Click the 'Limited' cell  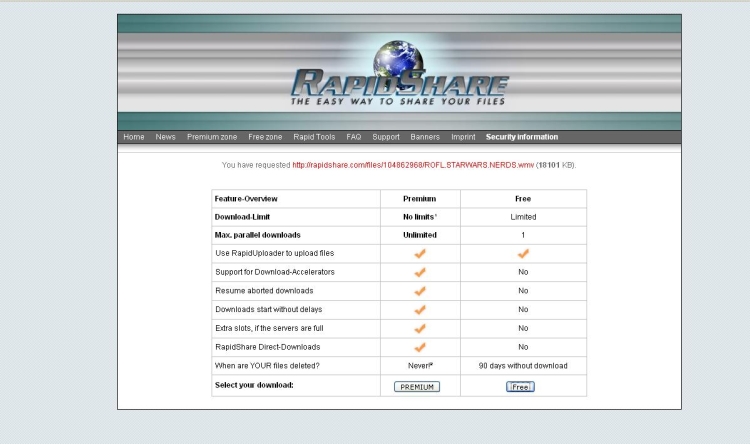[x=523, y=217]
